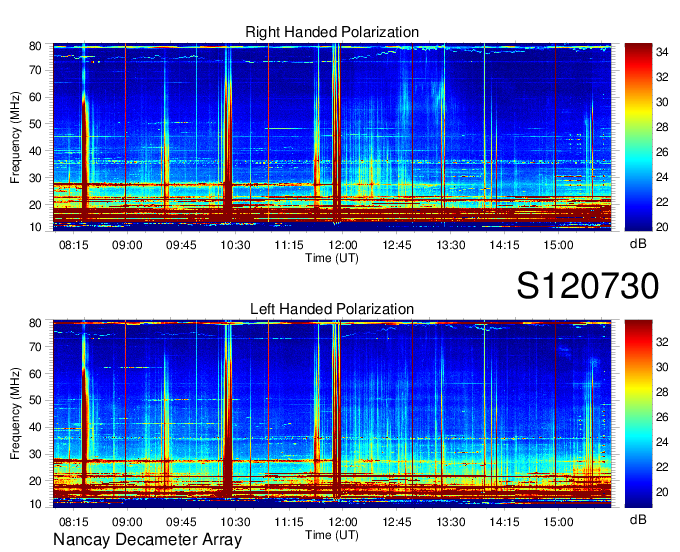Click the 30 MHz tick on Right Handed plot
The height and width of the screenshot is (552, 680).
pyautogui.click(x=35, y=178)
